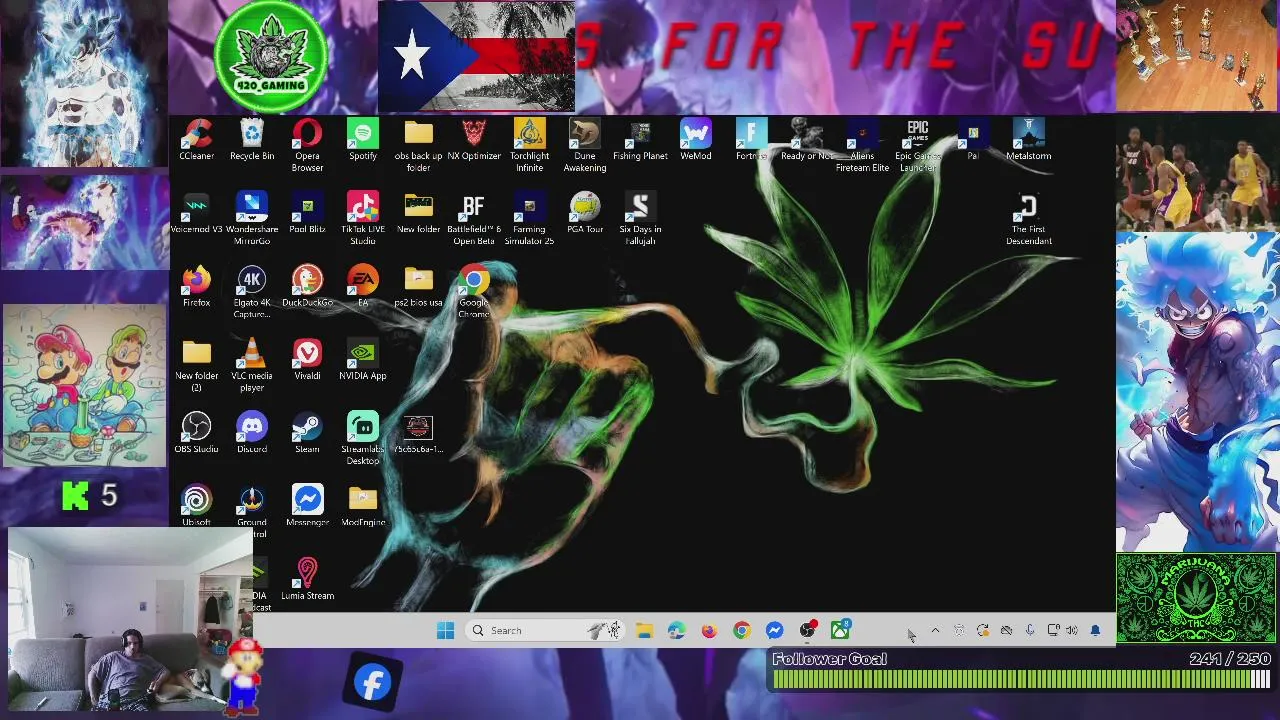Open the Vivaldi browser shortcut
Image resolution: width=1280 pixels, height=720 pixels.
click(x=307, y=359)
